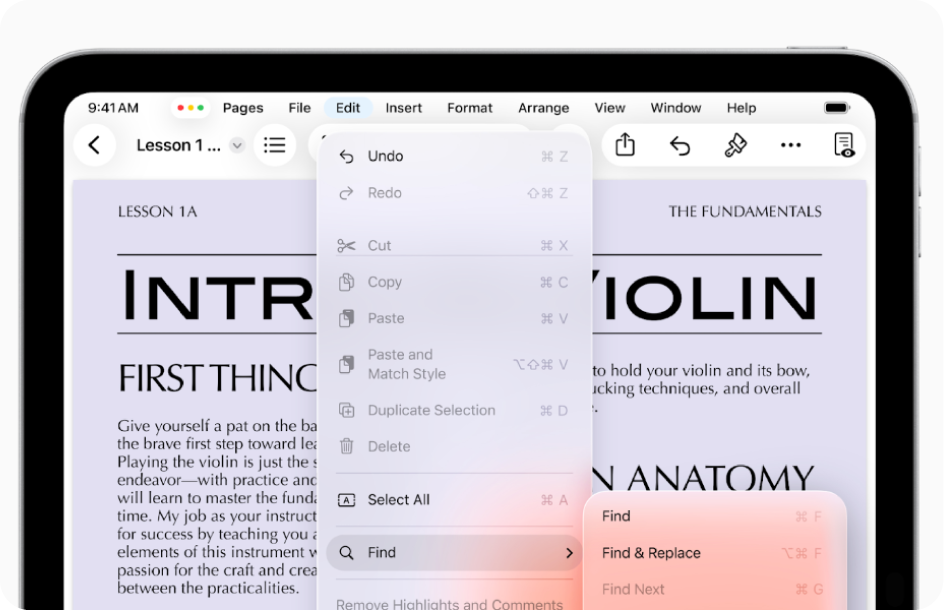Open the Format paintbrush icon
Image resolution: width=944 pixels, height=610 pixels.
pos(735,145)
